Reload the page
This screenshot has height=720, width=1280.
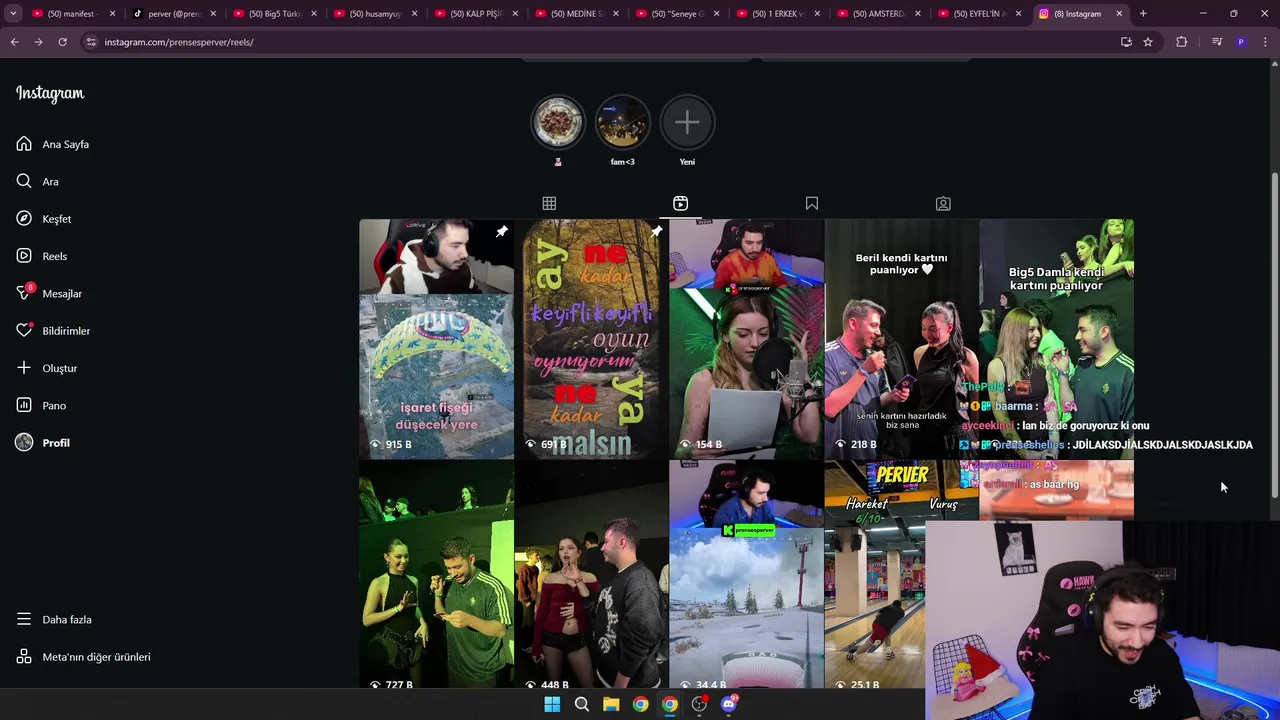[62, 42]
